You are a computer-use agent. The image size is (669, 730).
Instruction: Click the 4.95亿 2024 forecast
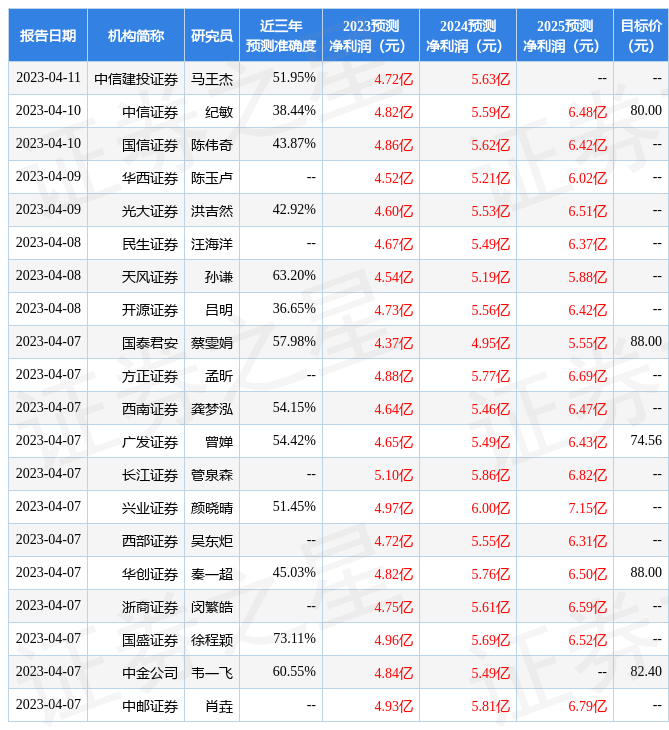(x=490, y=343)
